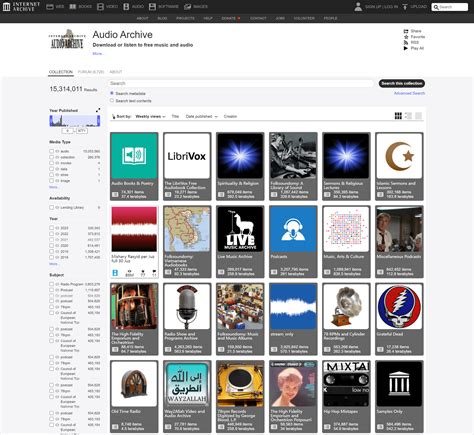474x435 pixels.
Task: Open the Books section icon in top bar
Action: (73, 7)
